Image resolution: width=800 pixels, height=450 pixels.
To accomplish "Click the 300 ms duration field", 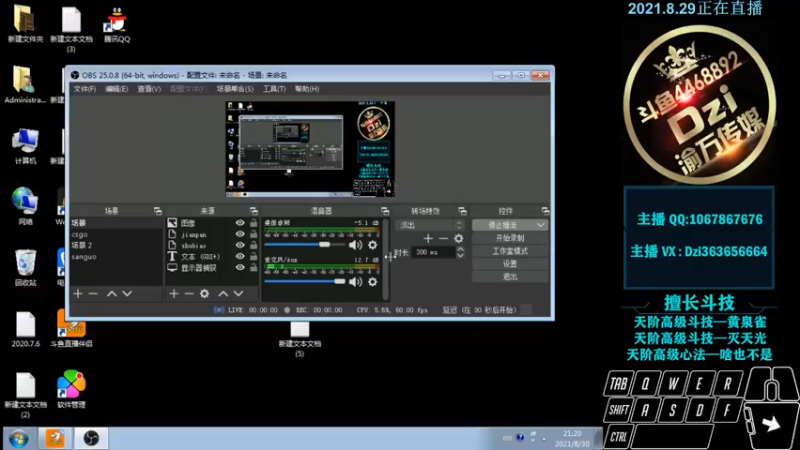I will 434,252.
